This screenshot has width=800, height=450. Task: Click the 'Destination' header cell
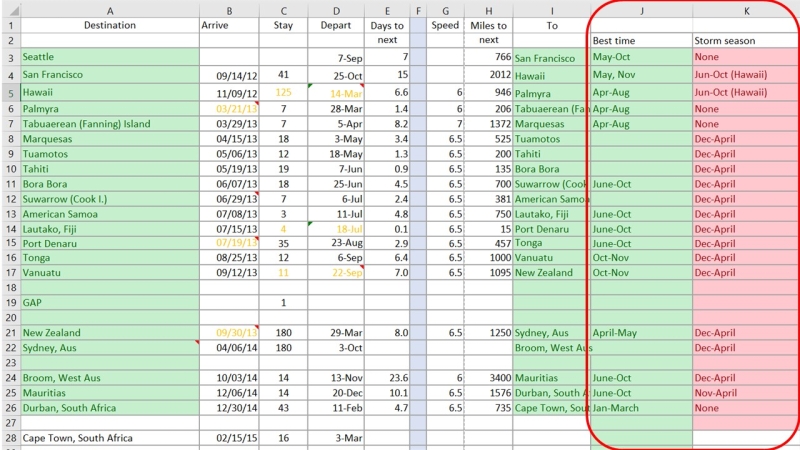[110, 25]
